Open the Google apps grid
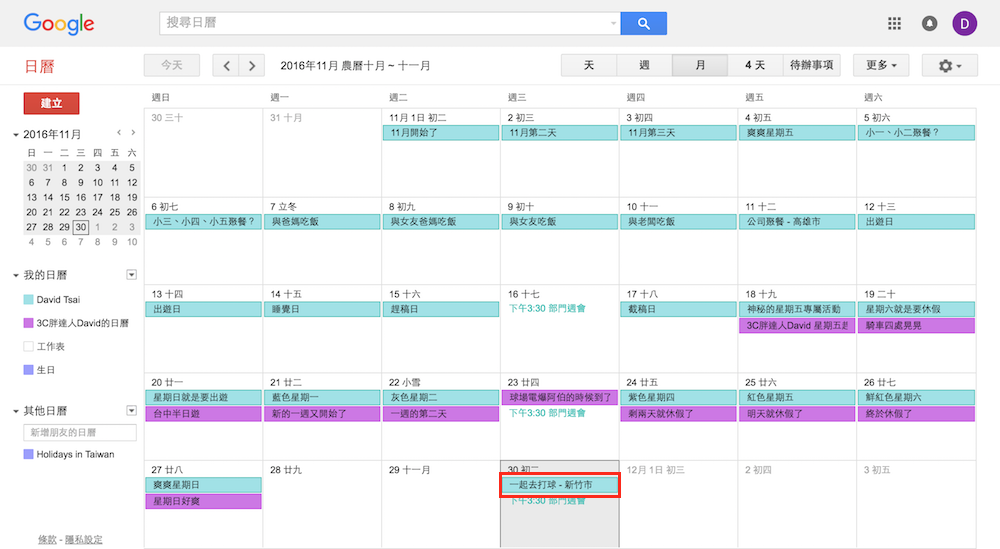The height and width of the screenshot is (549, 1000). coord(894,23)
